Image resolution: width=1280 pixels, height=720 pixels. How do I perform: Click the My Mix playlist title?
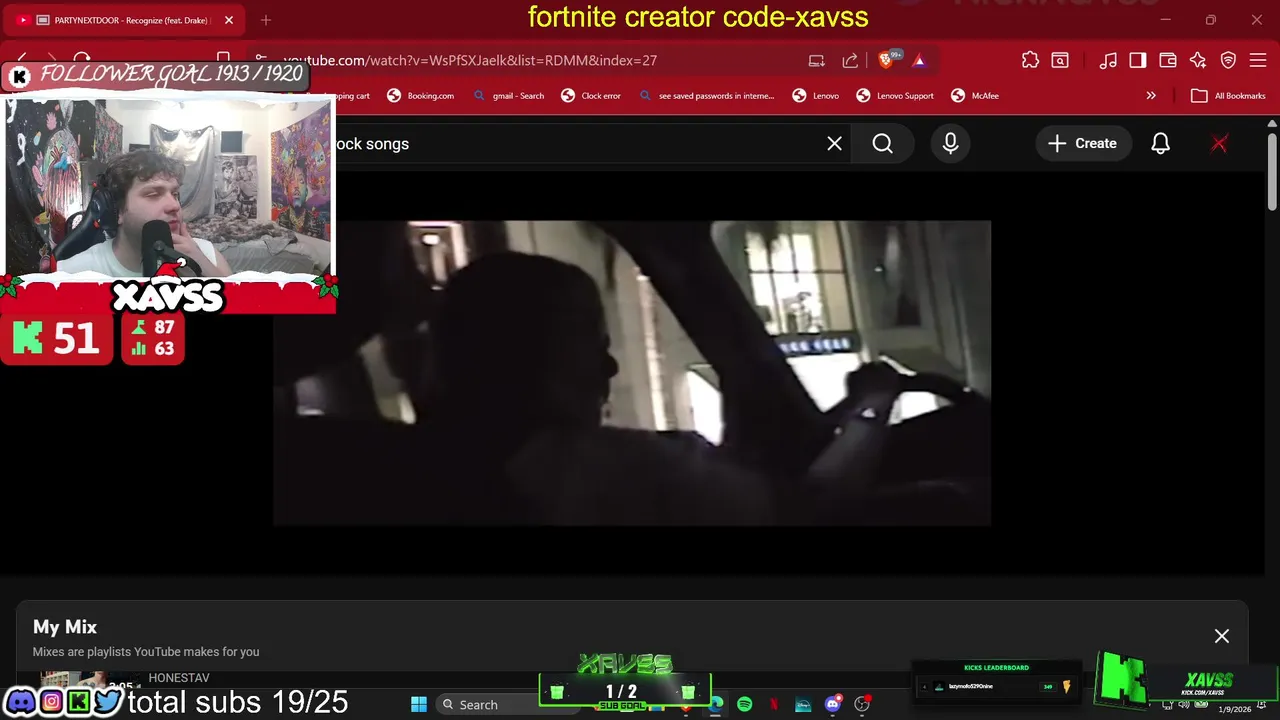pos(65,627)
